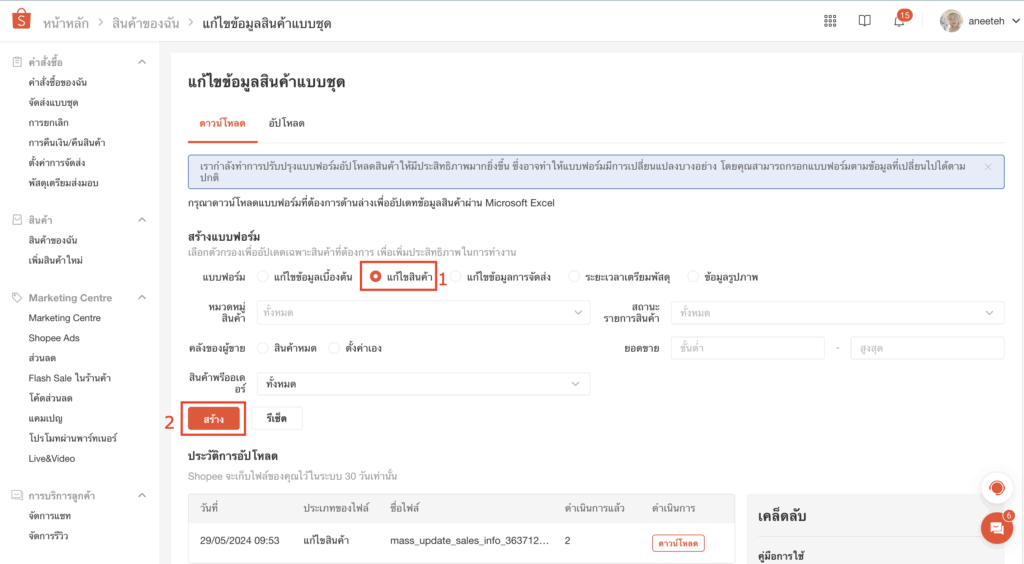Click the คำสั่งซื้อ section icon in sidebar
The height and width of the screenshot is (564, 1024).
tap(17, 62)
